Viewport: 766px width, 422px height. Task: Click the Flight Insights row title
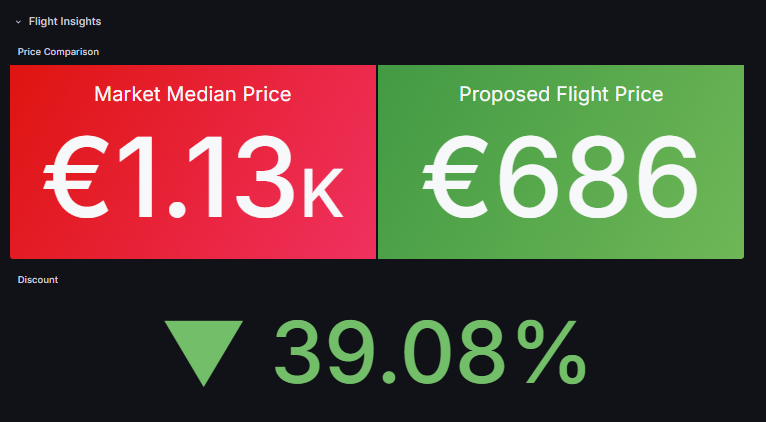click(x=65, y=21)
